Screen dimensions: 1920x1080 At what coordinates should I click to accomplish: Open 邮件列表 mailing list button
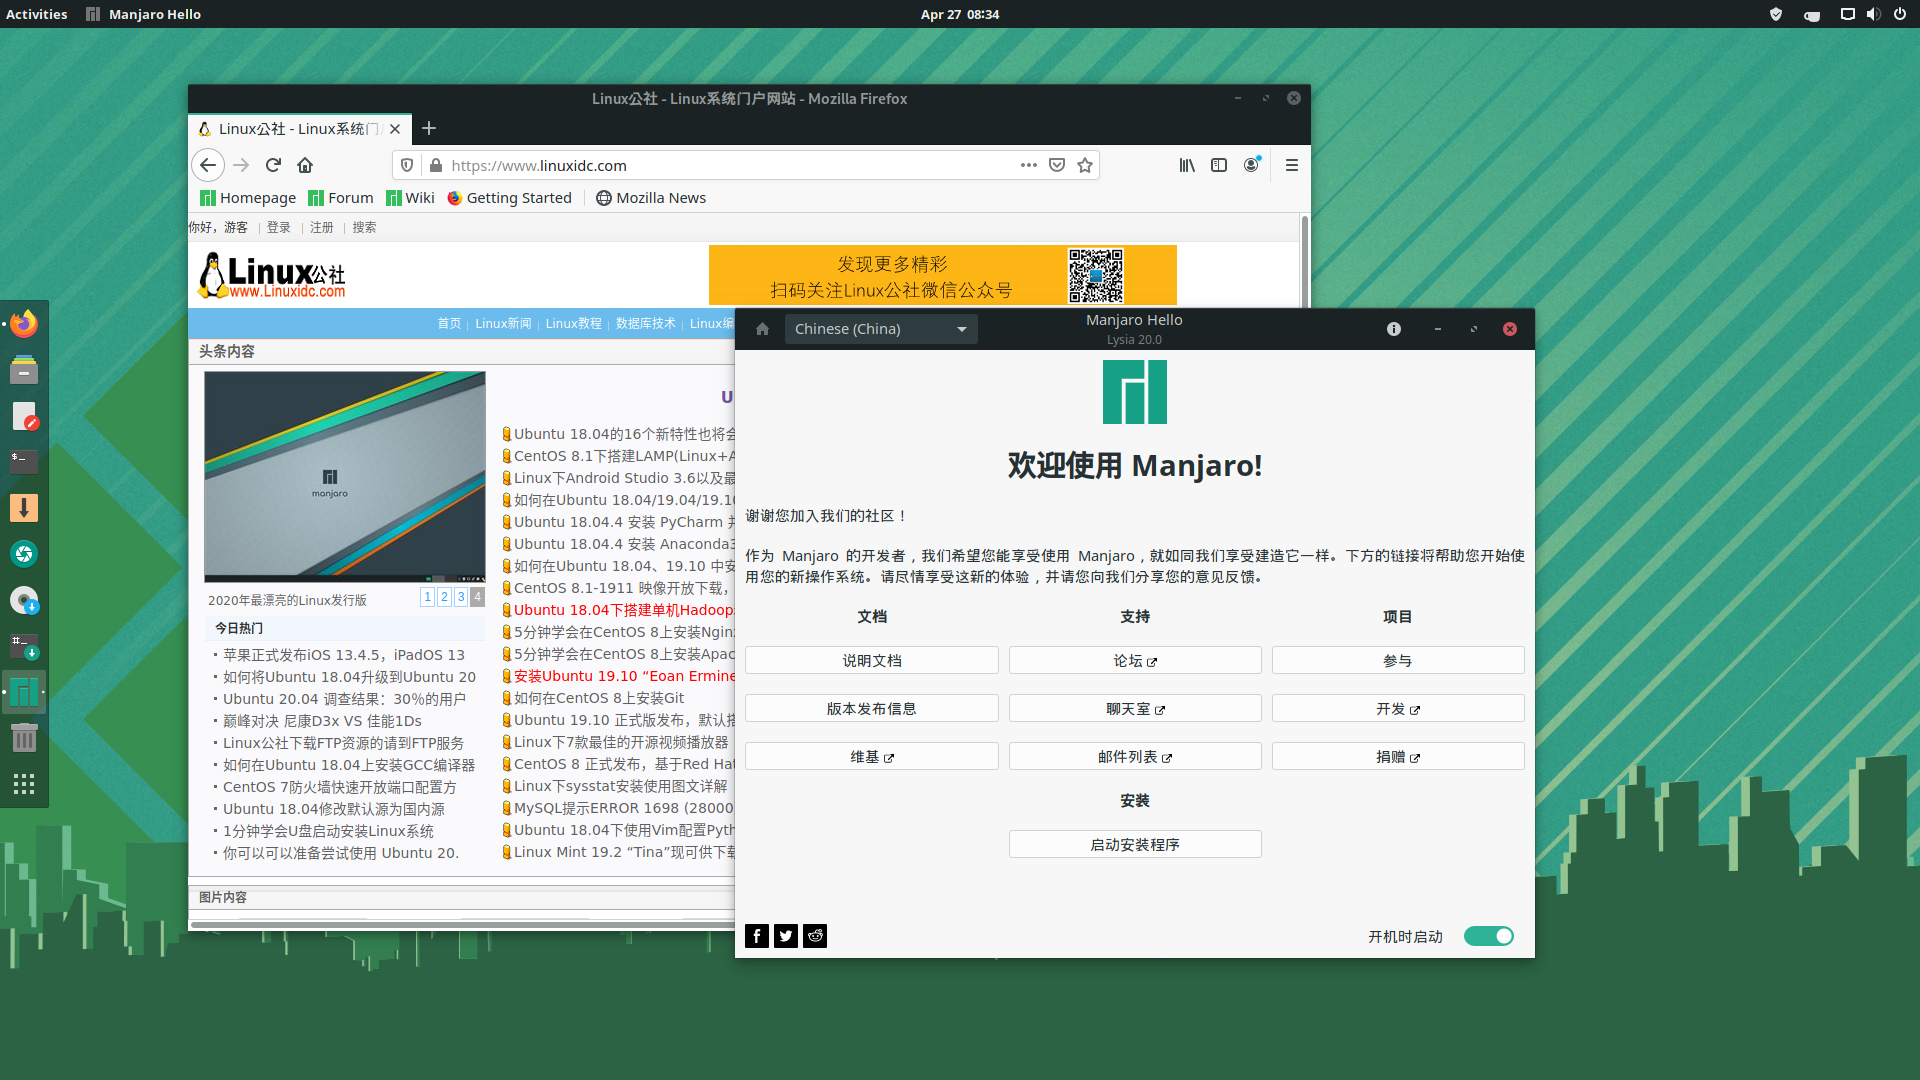click(x=1135, y=756)
